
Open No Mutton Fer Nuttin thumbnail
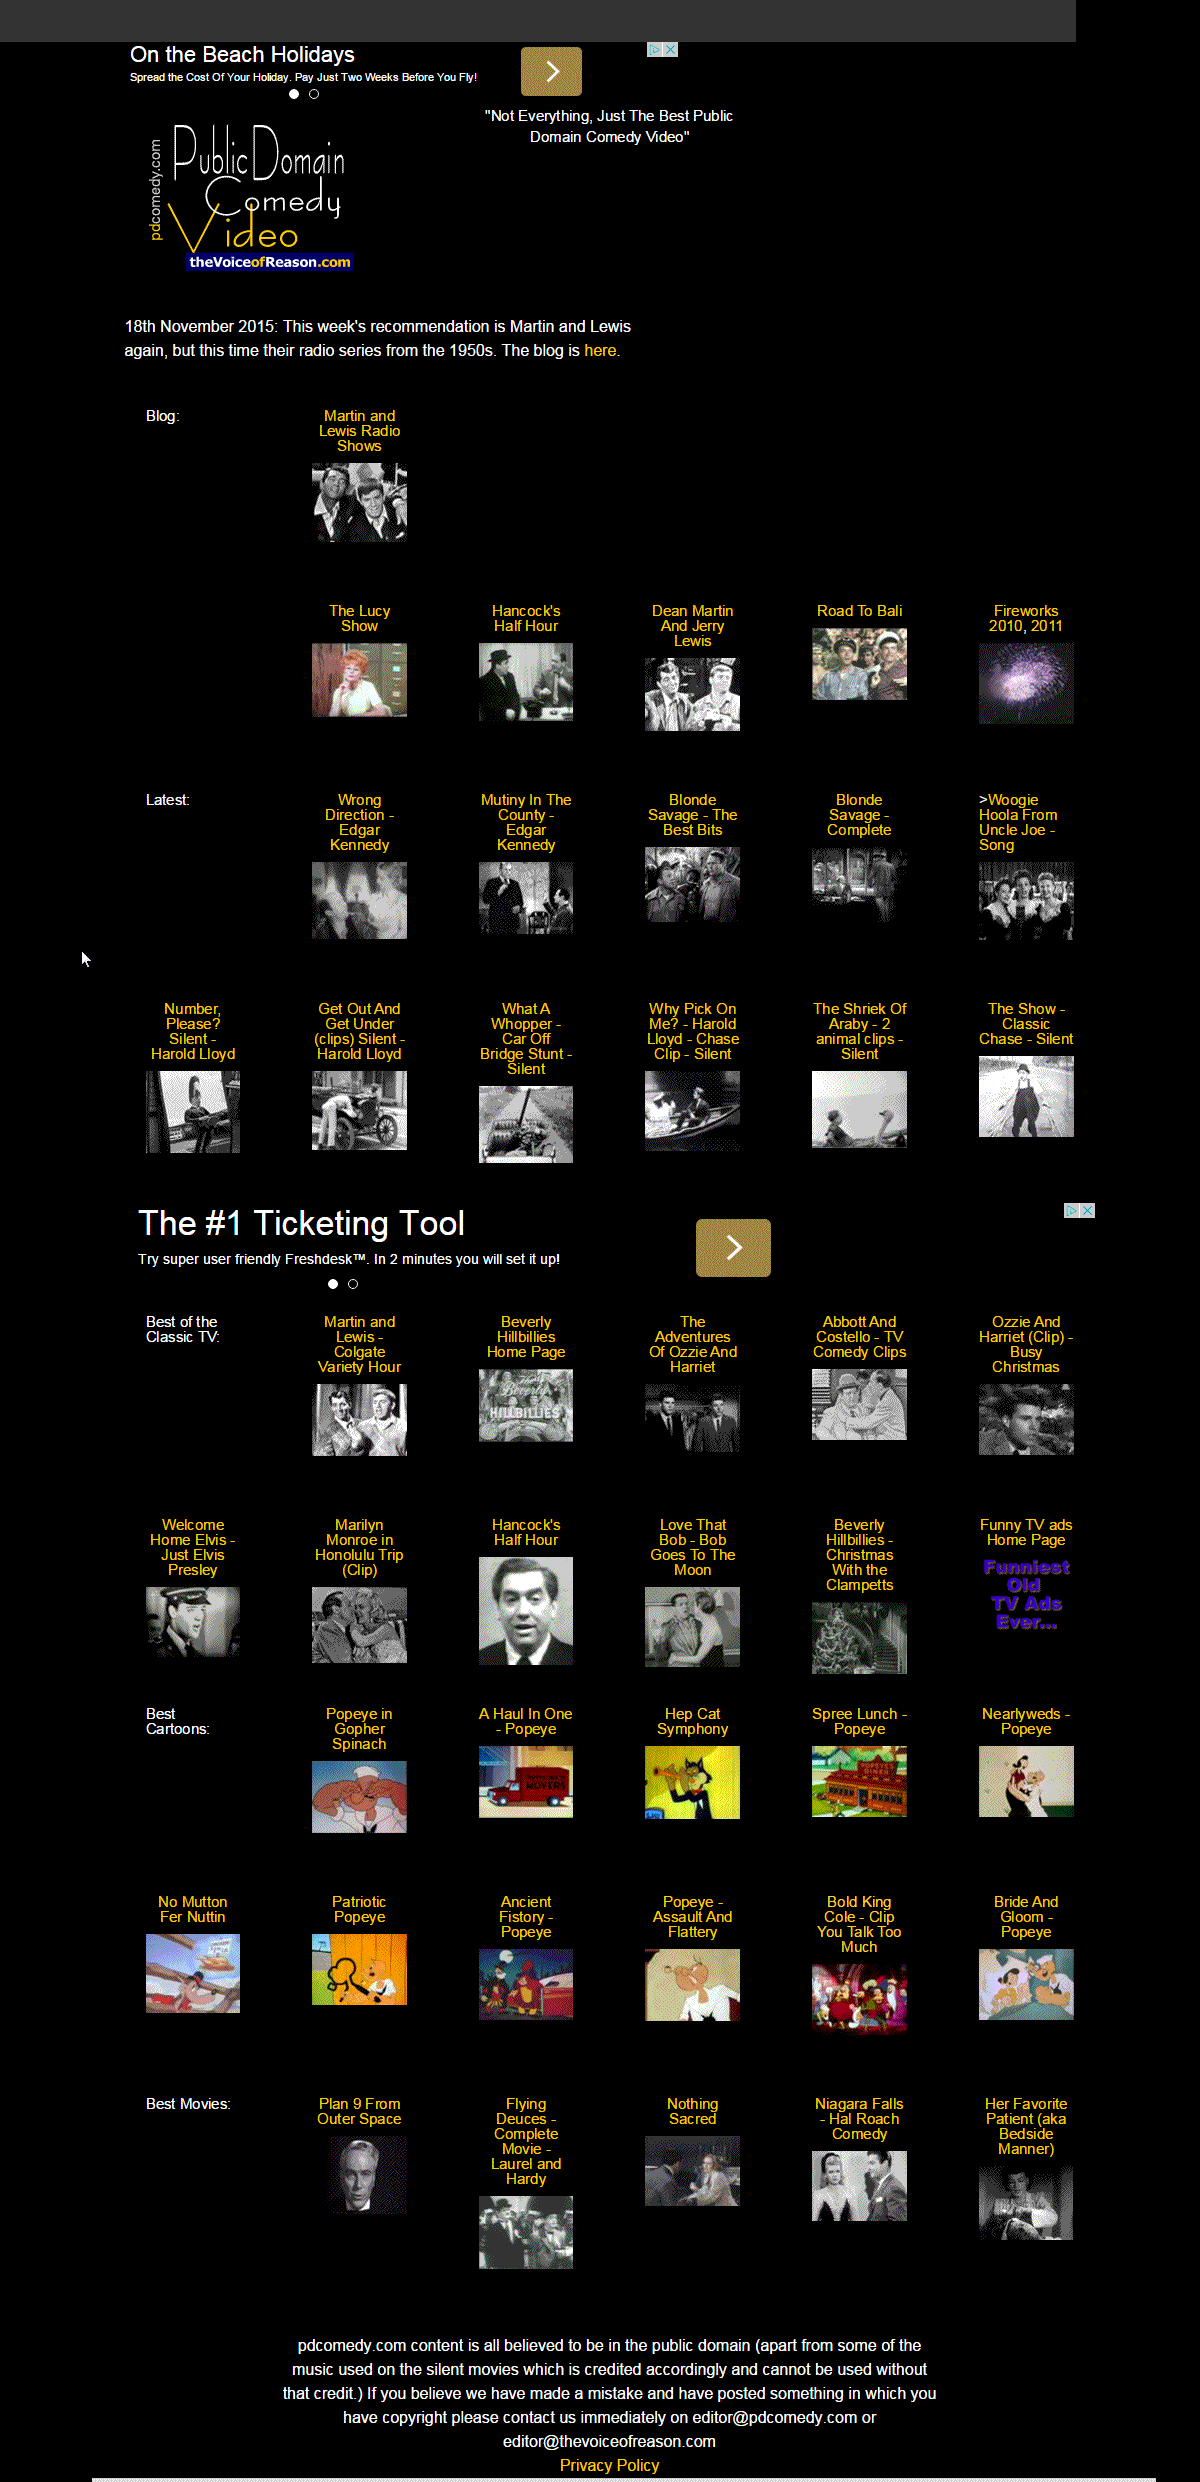[x=193, y=1973]
